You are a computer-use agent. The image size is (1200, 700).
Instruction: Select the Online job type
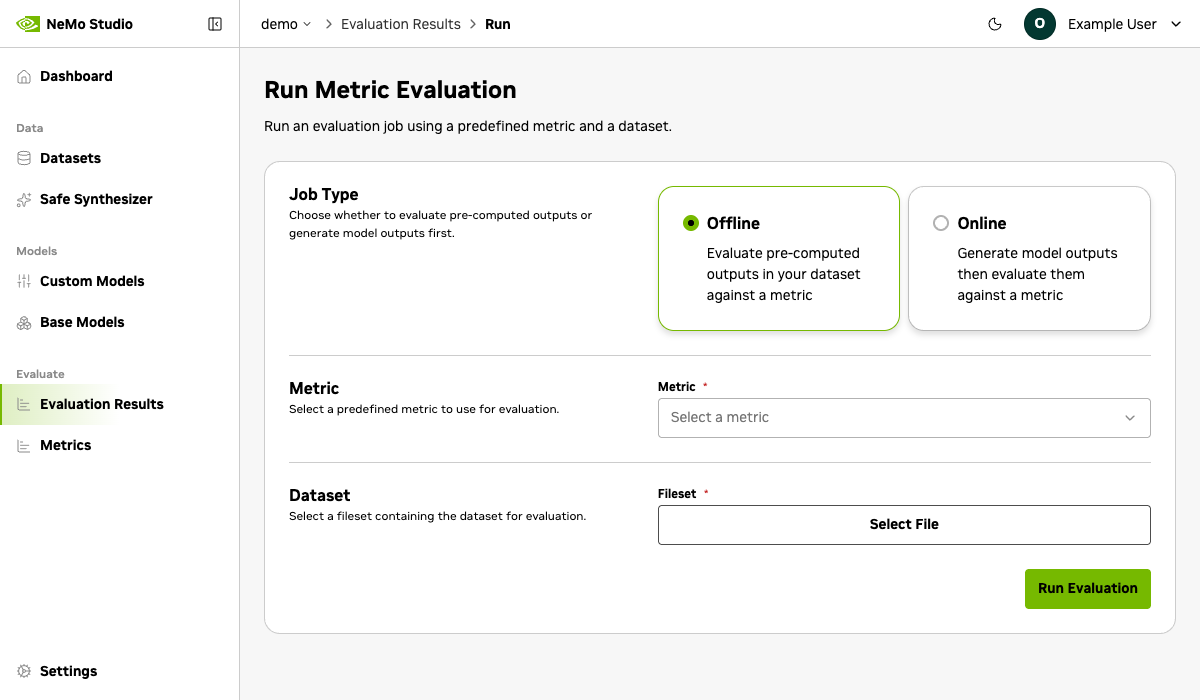(x=1029, y=258)
